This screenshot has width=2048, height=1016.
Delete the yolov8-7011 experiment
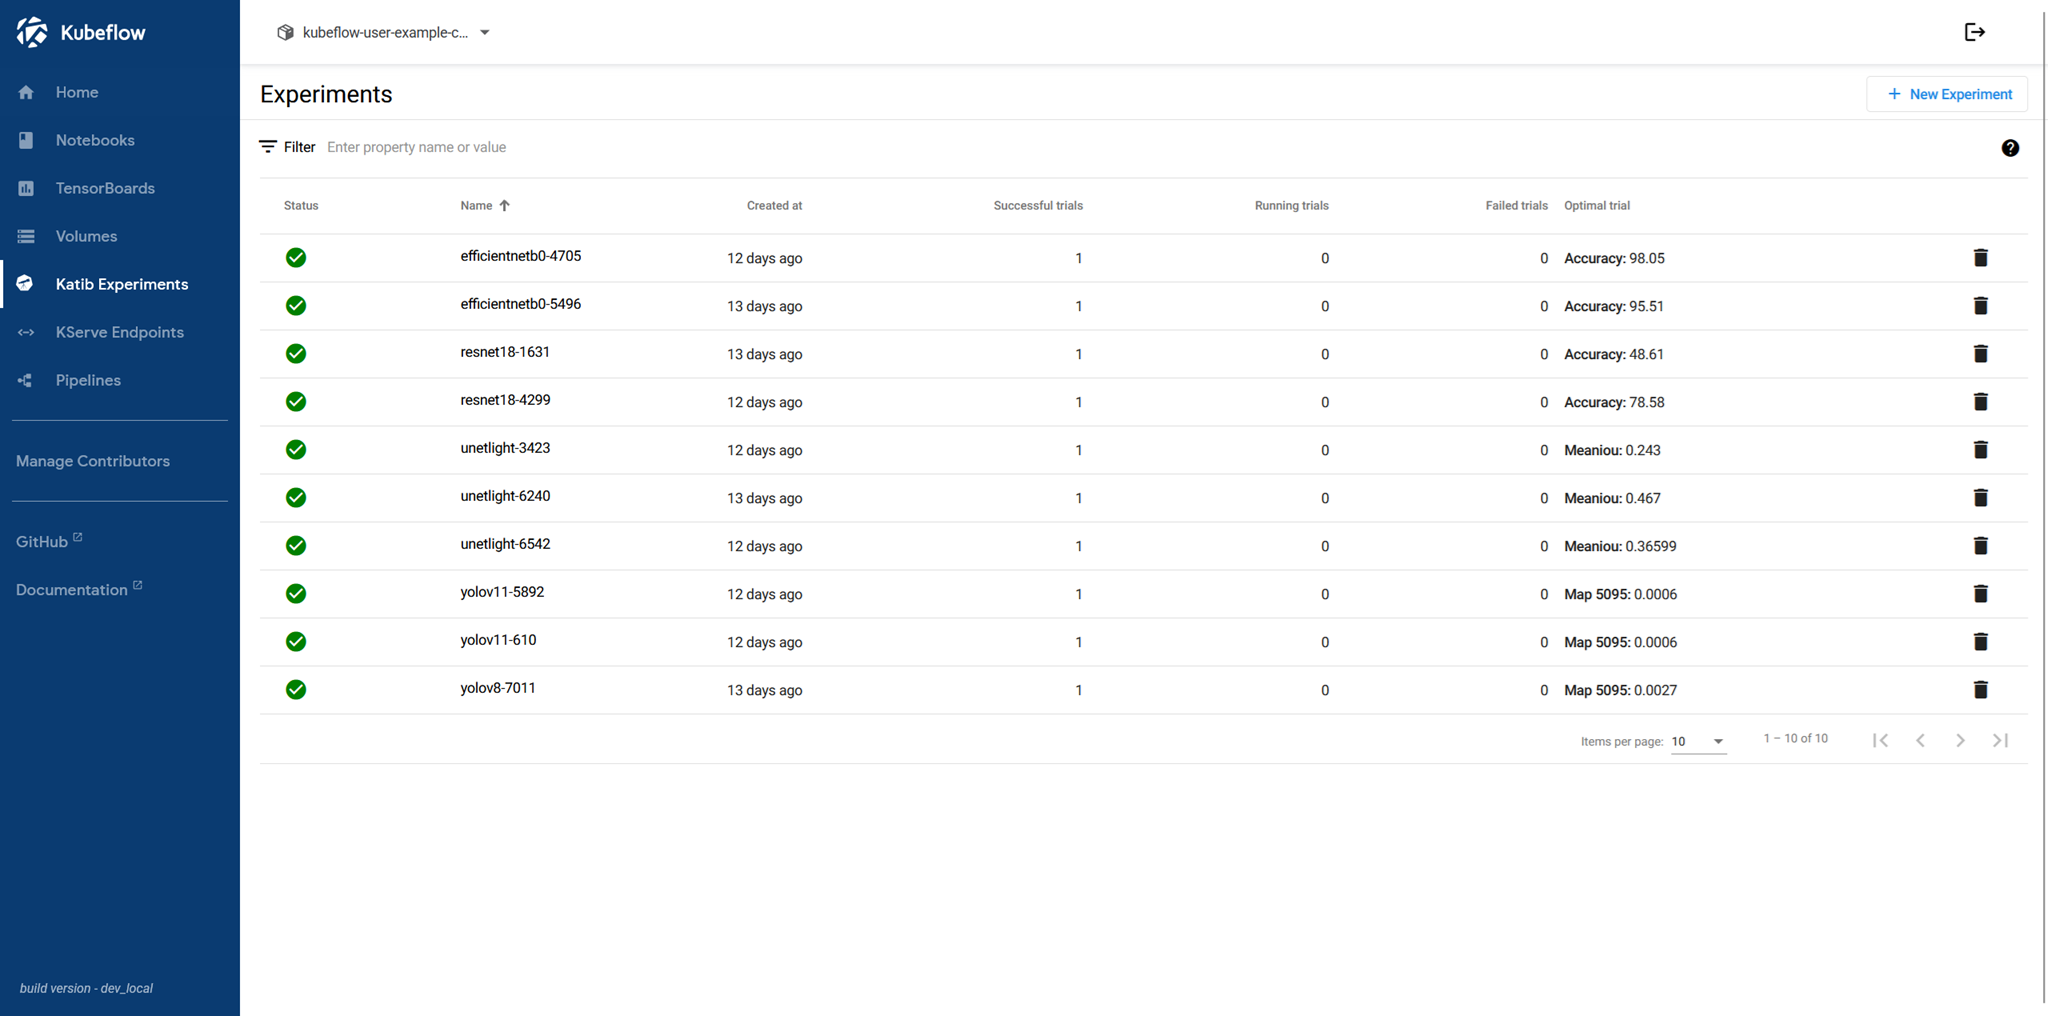pos(1980,690)
